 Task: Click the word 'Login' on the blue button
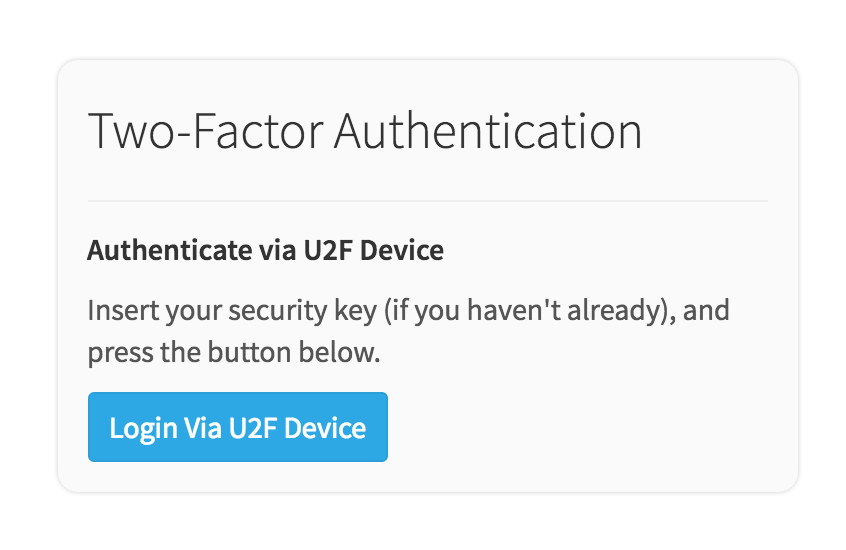(143, 428)
